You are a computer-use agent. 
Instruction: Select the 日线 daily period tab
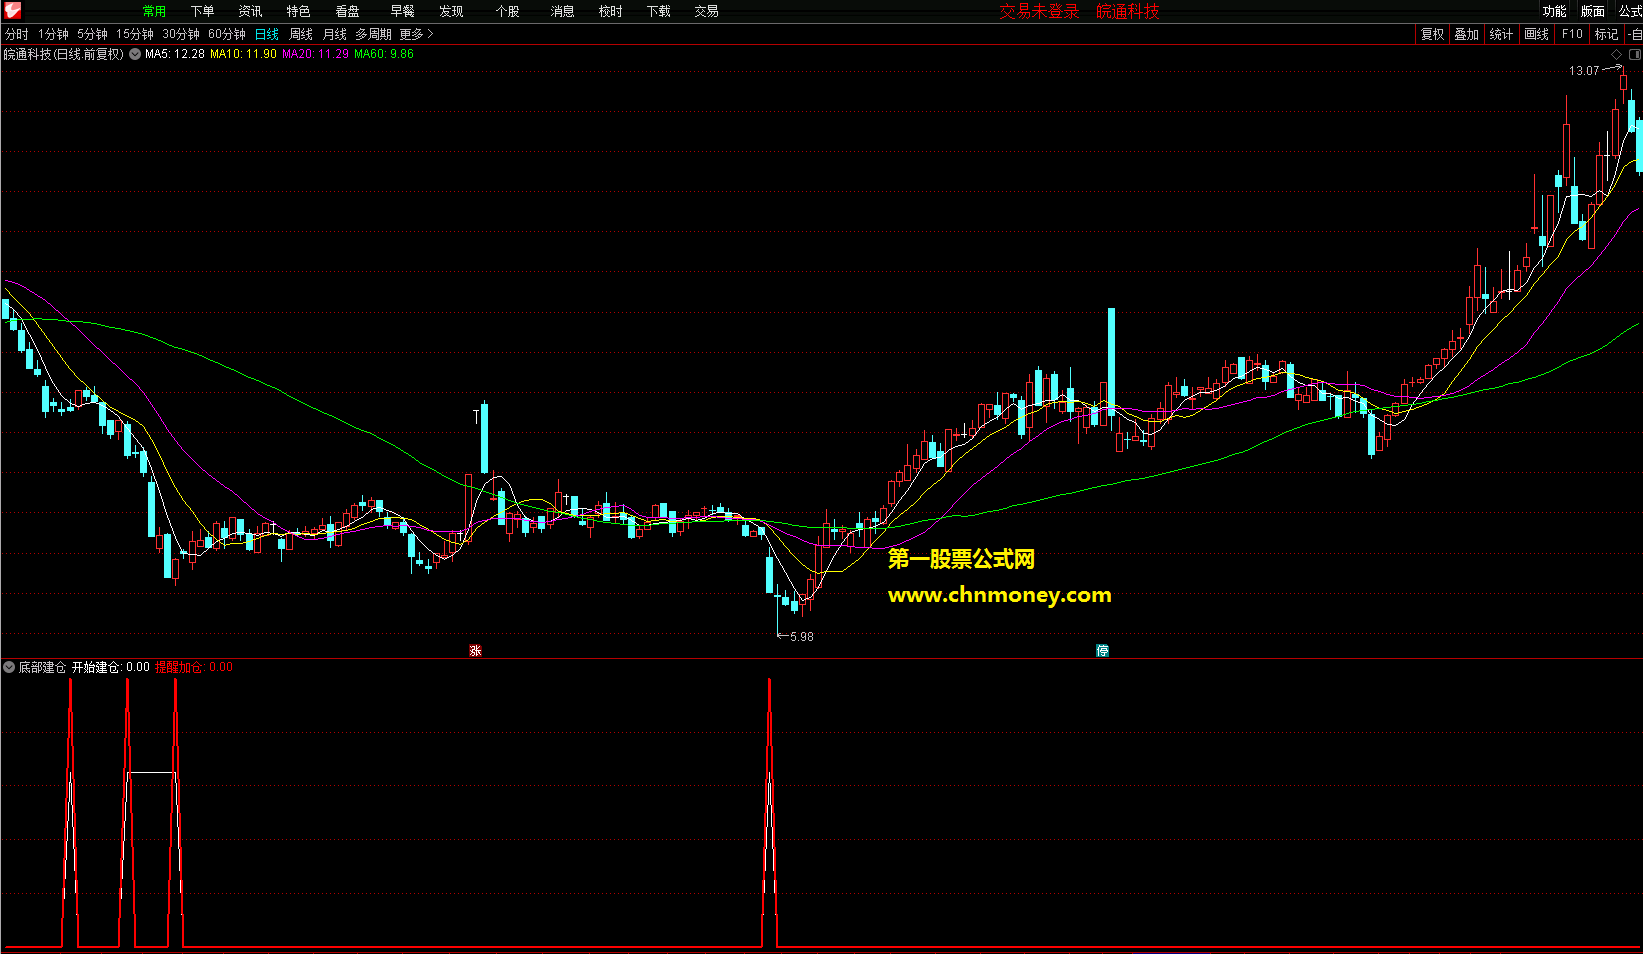(x=267, y=34)
